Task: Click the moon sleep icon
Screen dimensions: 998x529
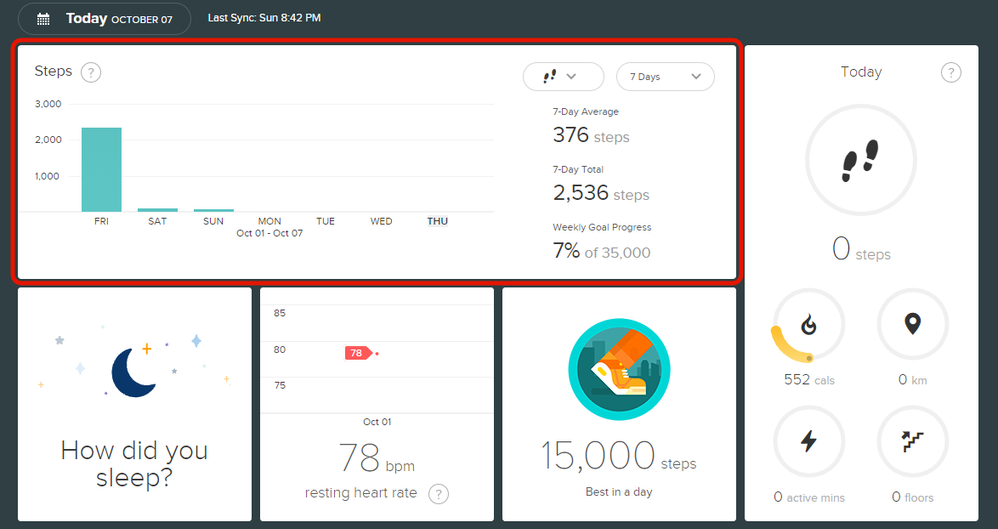Action: [x=134, y=372]
